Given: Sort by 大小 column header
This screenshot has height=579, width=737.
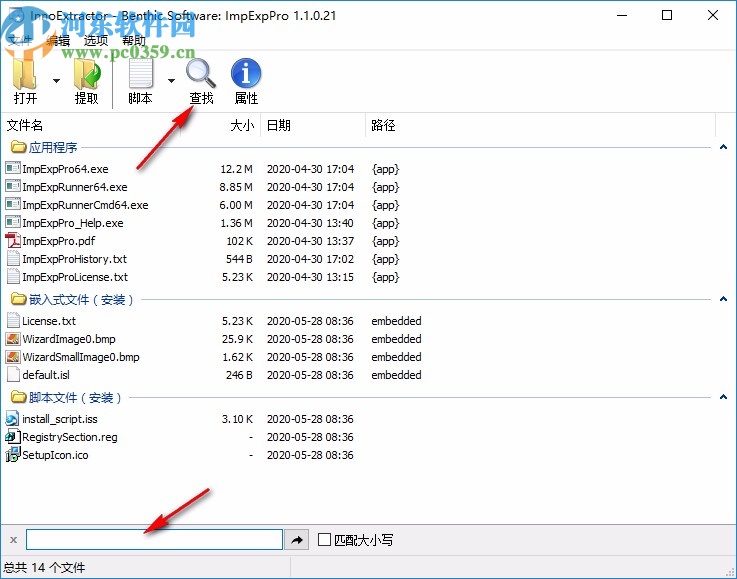Looking at the screenshot, I should 221,125.
